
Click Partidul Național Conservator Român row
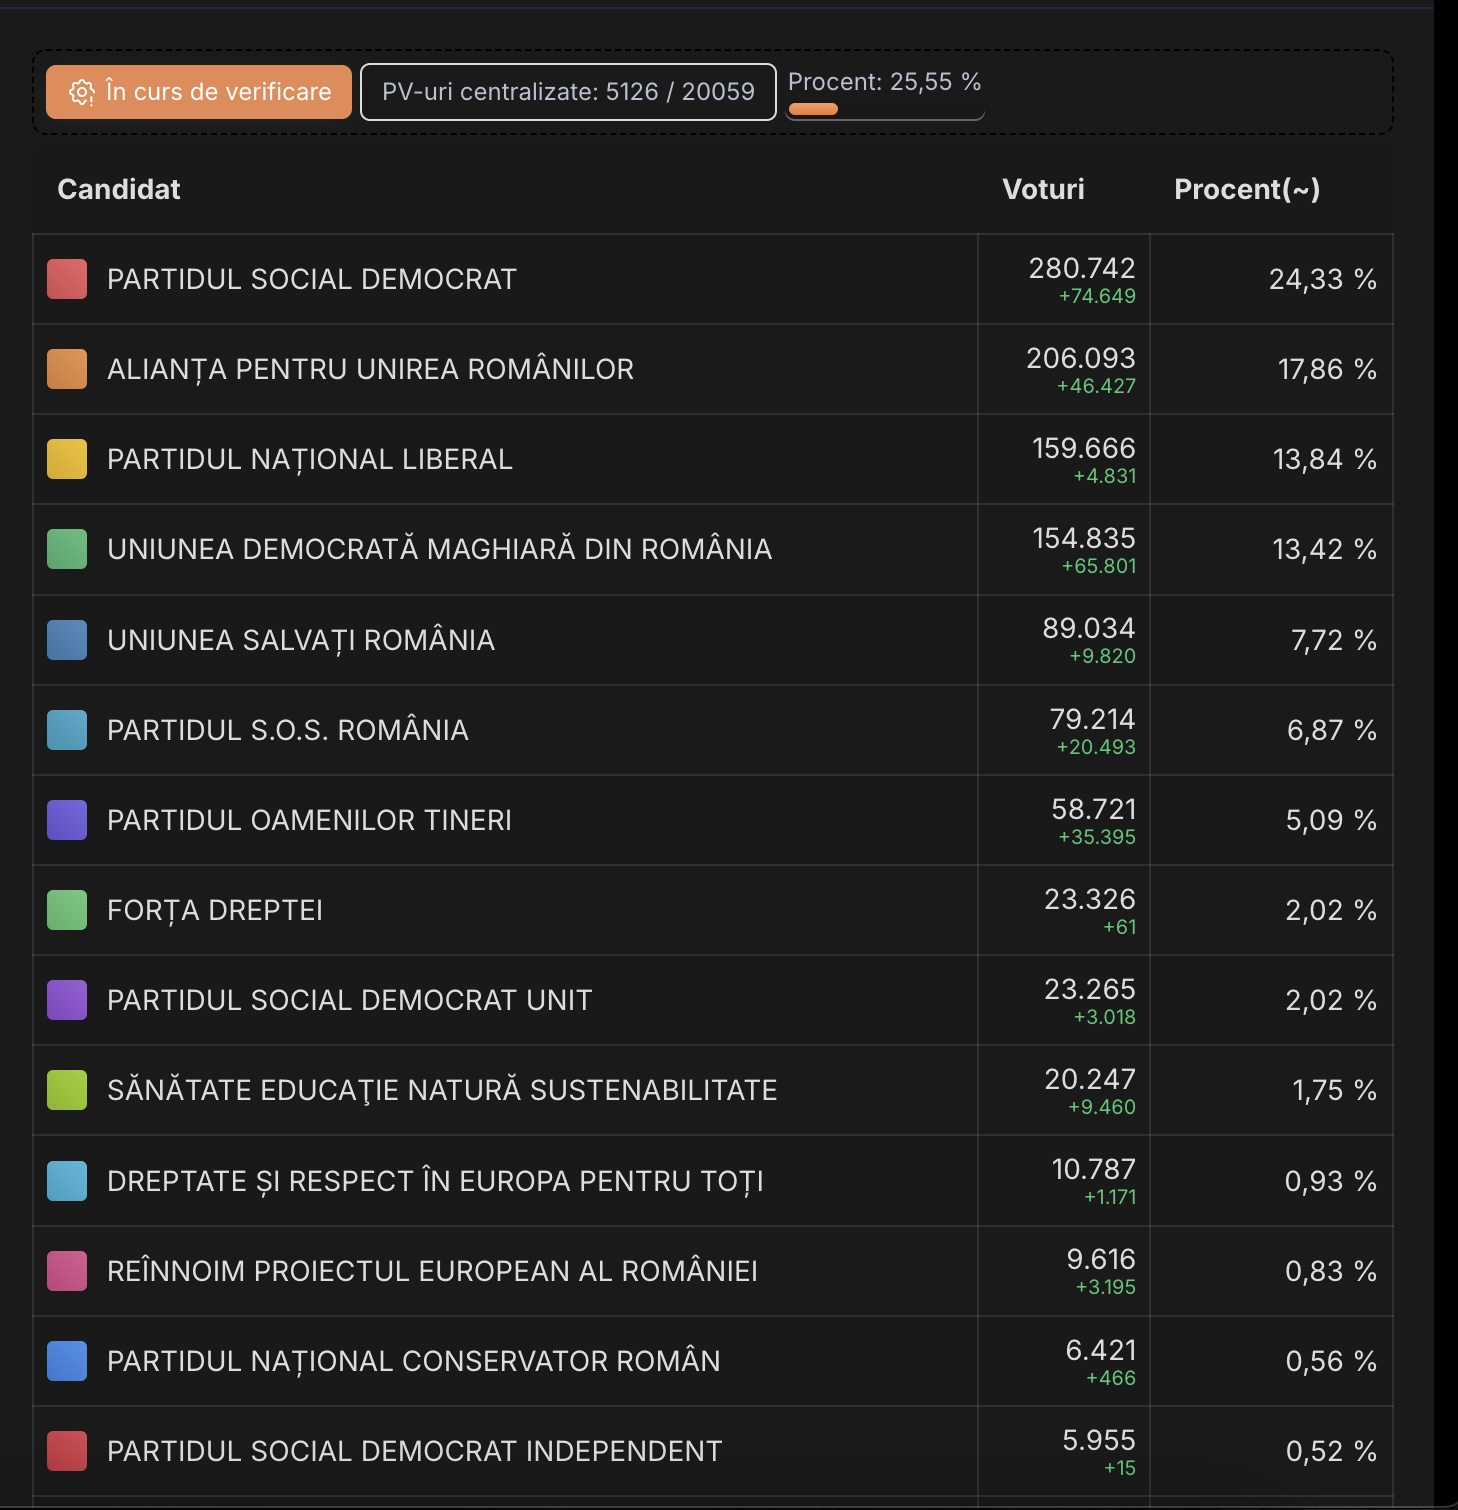pos(413,1361)
